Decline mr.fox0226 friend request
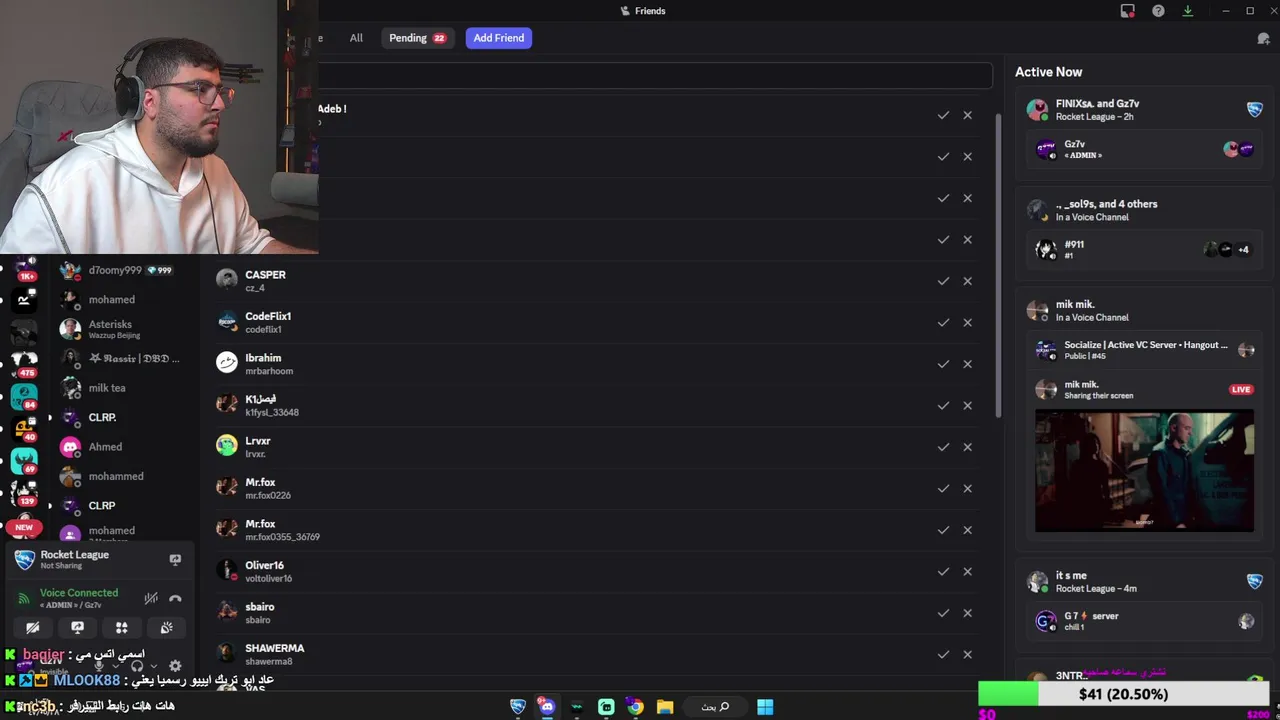 (967, 489)
